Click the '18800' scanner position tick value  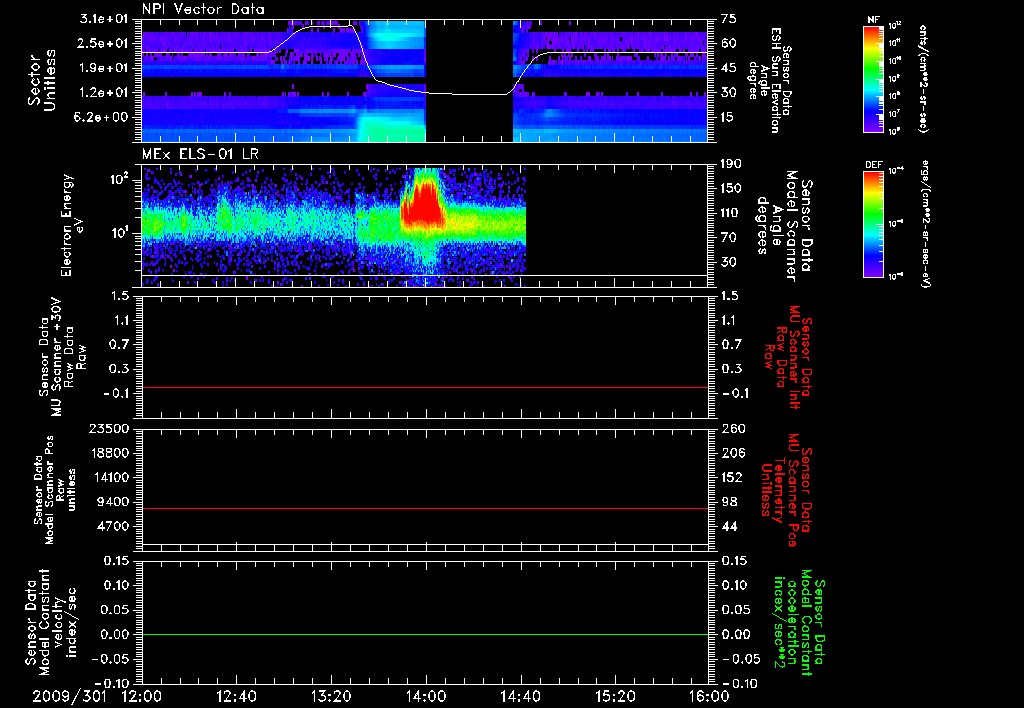(x=110, y=453)
